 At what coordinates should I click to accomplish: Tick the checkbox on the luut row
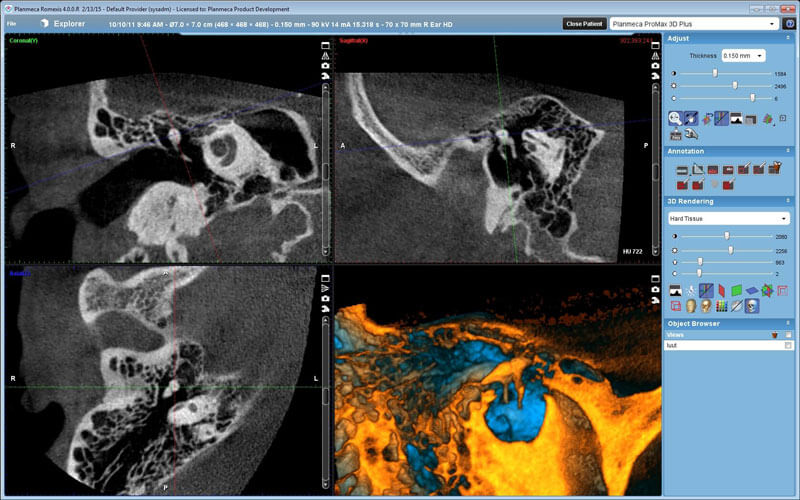coord(788,345)
